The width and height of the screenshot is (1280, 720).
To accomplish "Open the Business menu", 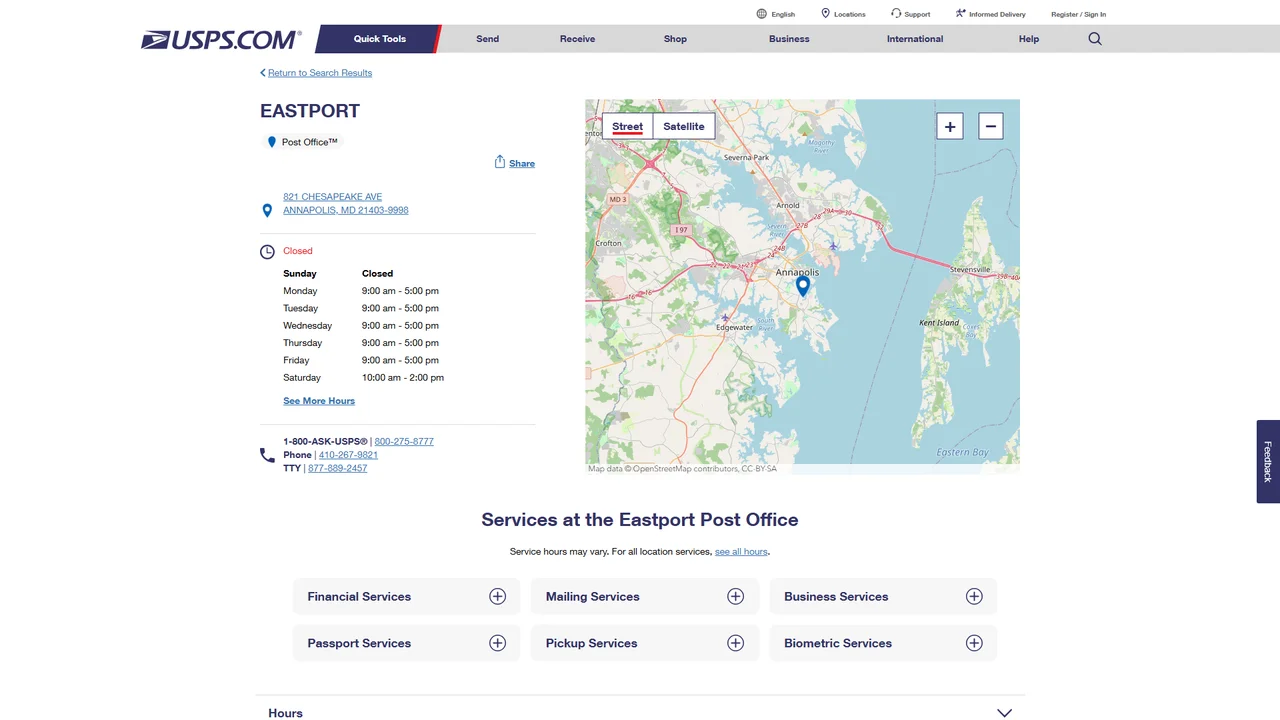I will 789,39.
